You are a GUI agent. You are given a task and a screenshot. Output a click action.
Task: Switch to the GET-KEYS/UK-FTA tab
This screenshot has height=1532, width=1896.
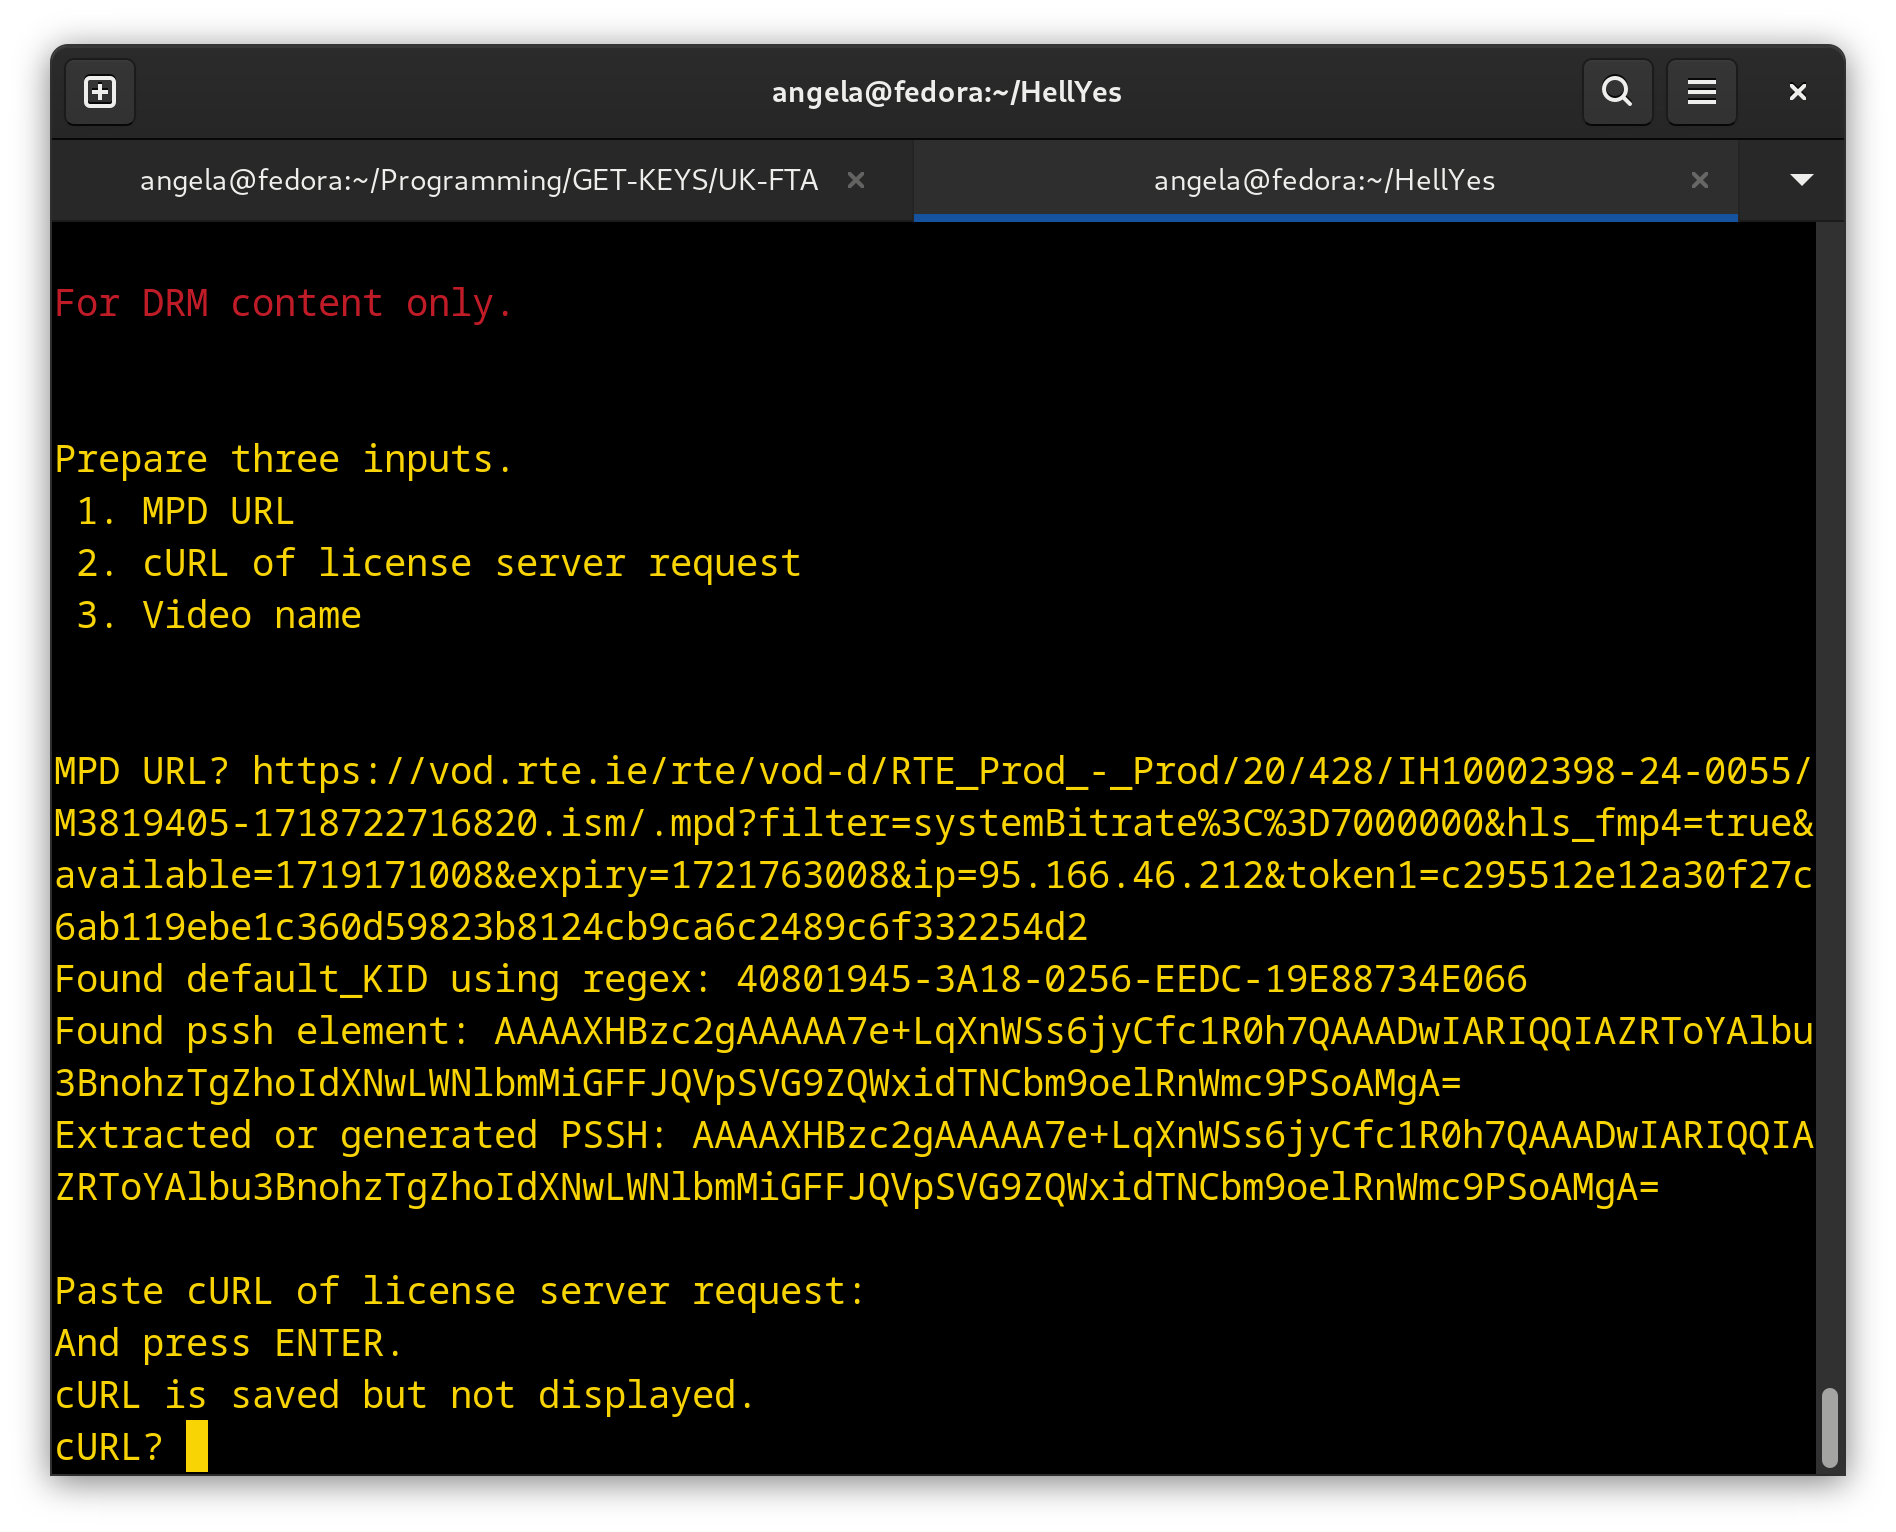point(478,180)
